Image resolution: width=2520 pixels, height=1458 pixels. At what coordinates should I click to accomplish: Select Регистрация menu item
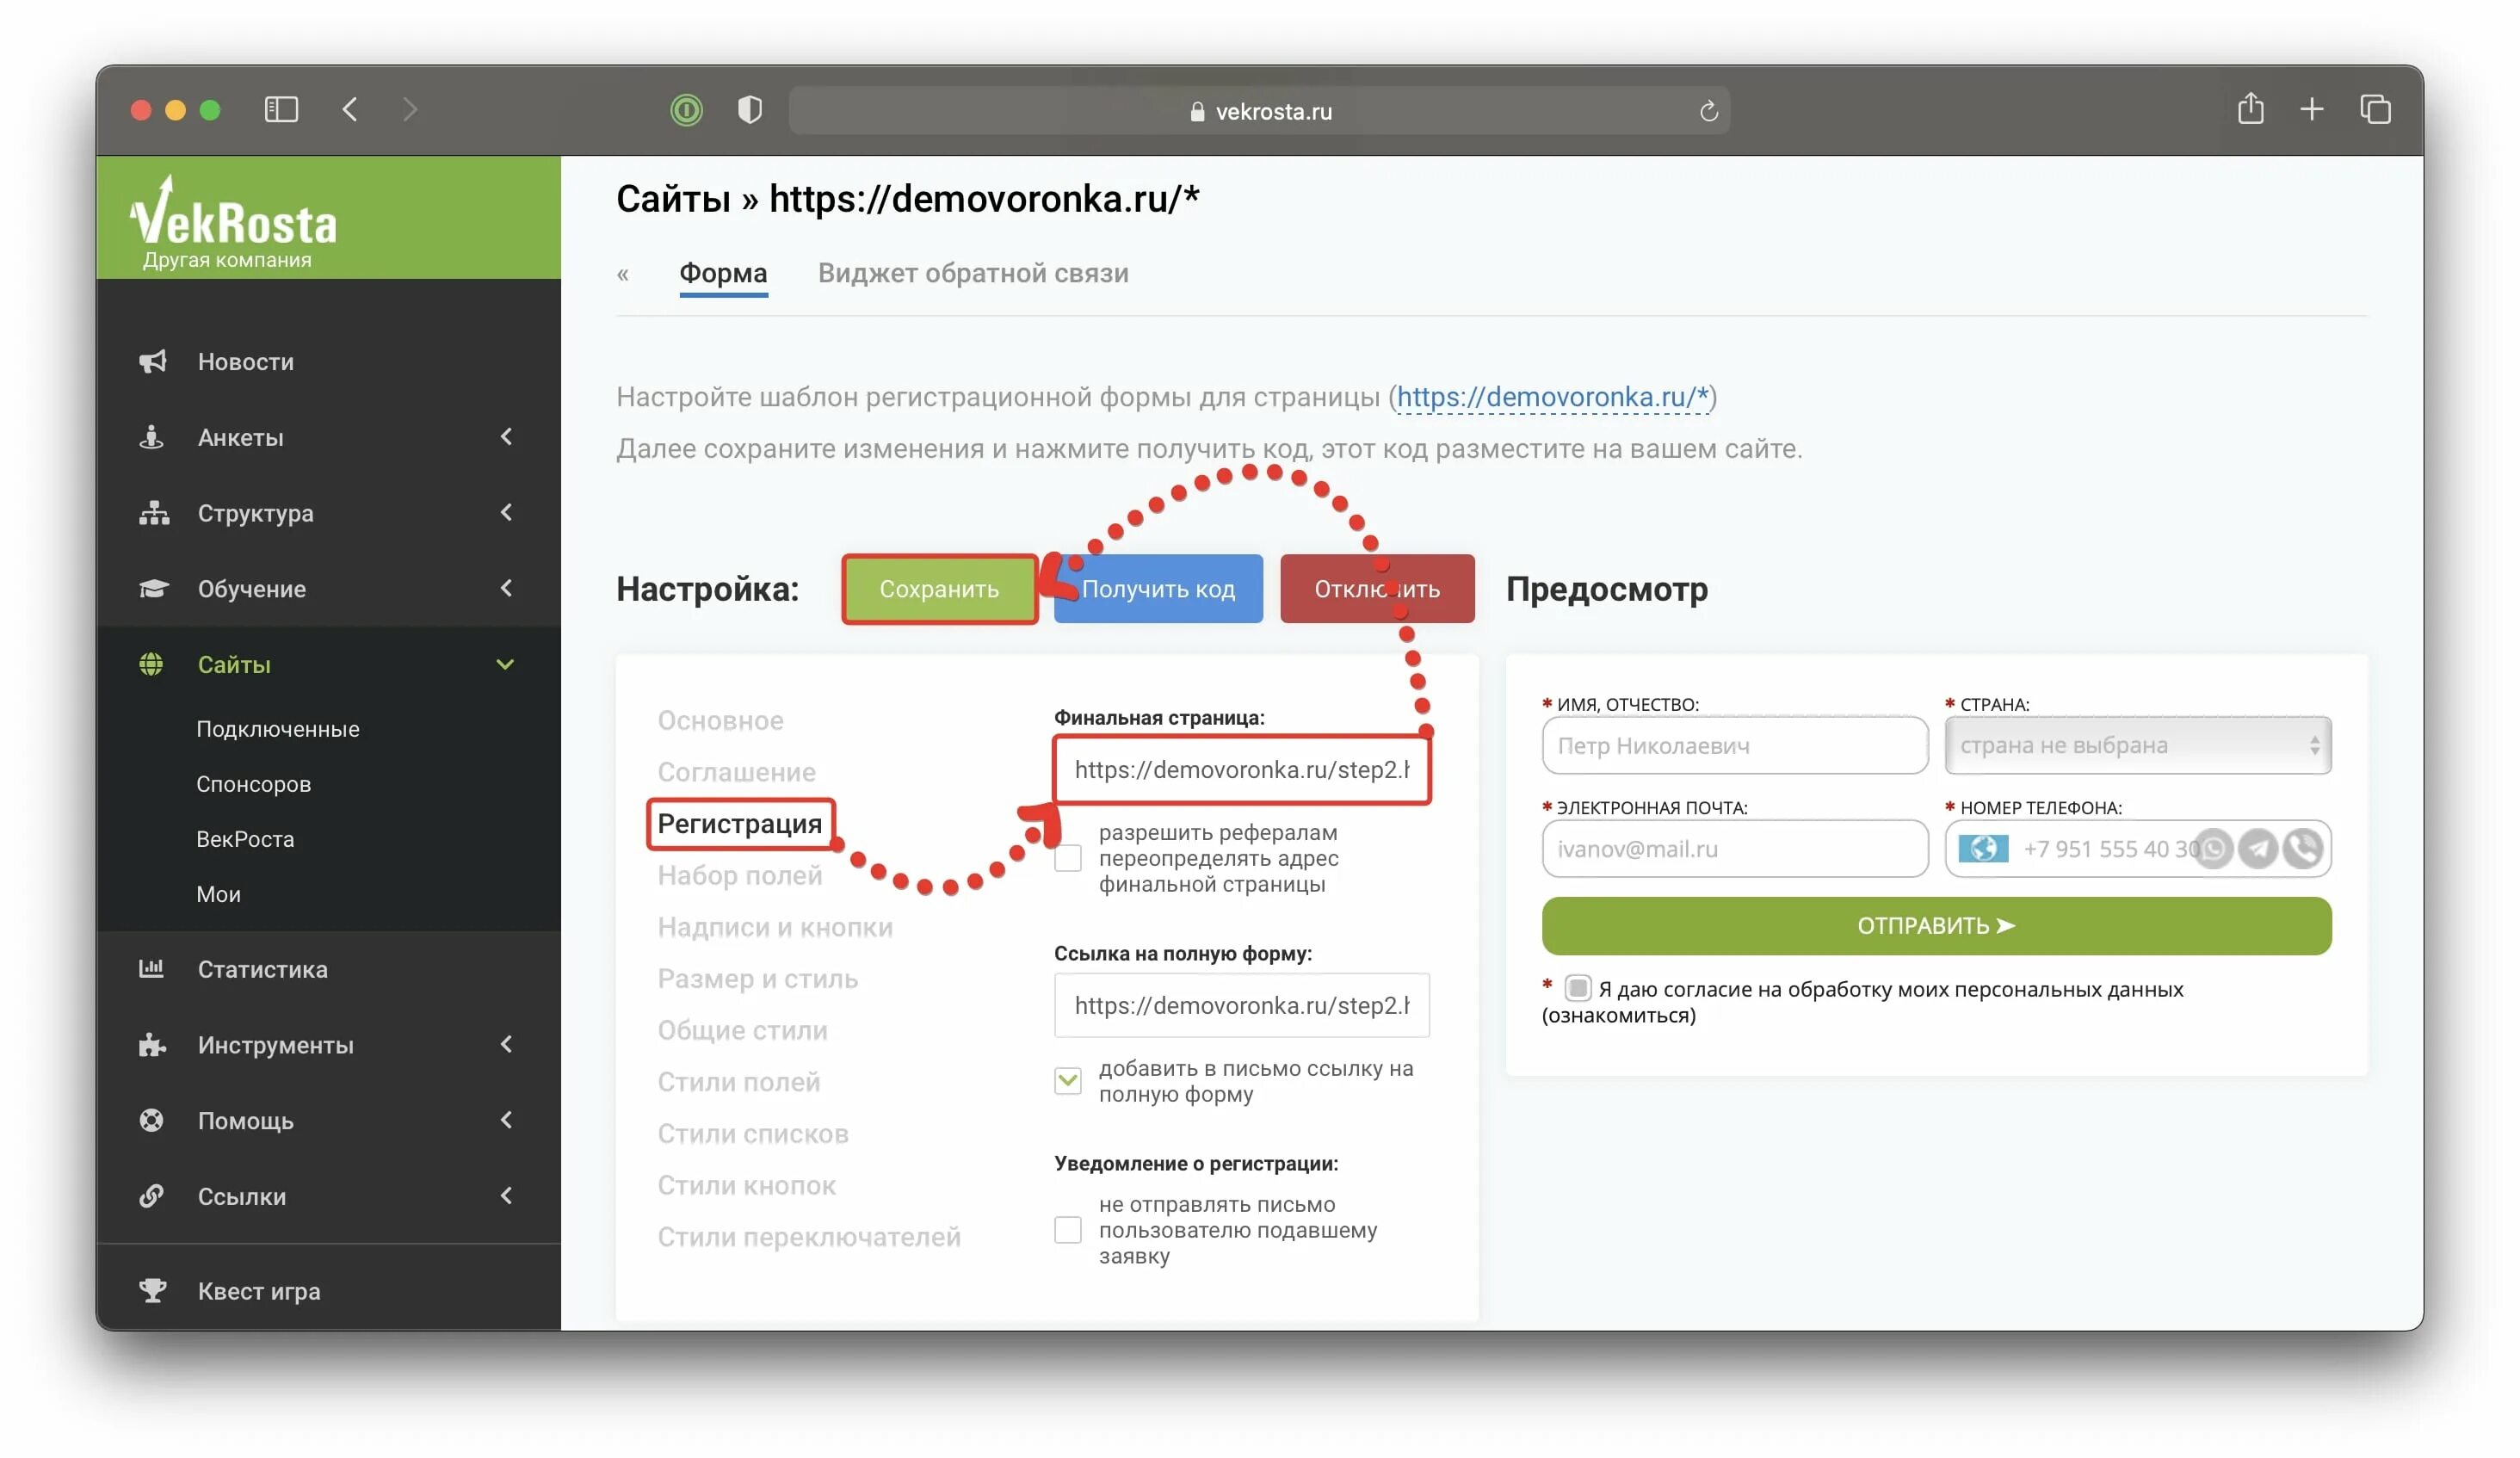click(741, 821)
